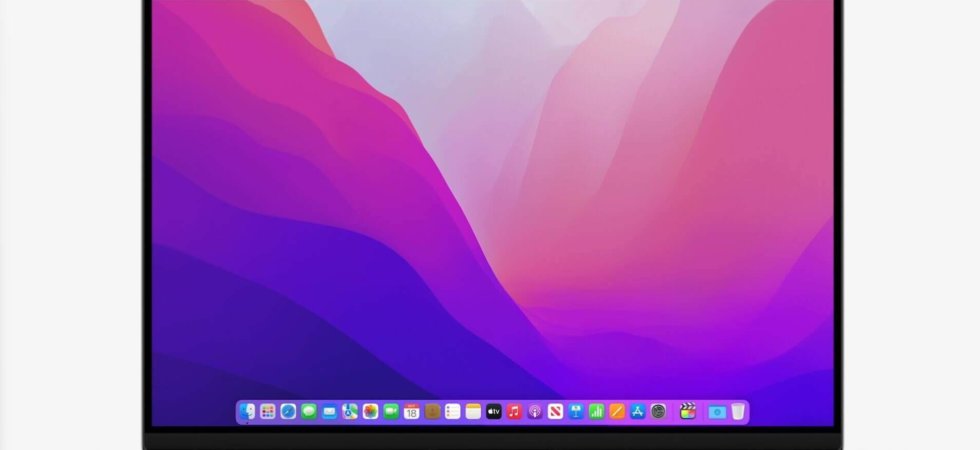Screen dimensions: 980x450
Task: Launch Keynote from the dock
Action: pyautogui.click(x=576, y=411)
